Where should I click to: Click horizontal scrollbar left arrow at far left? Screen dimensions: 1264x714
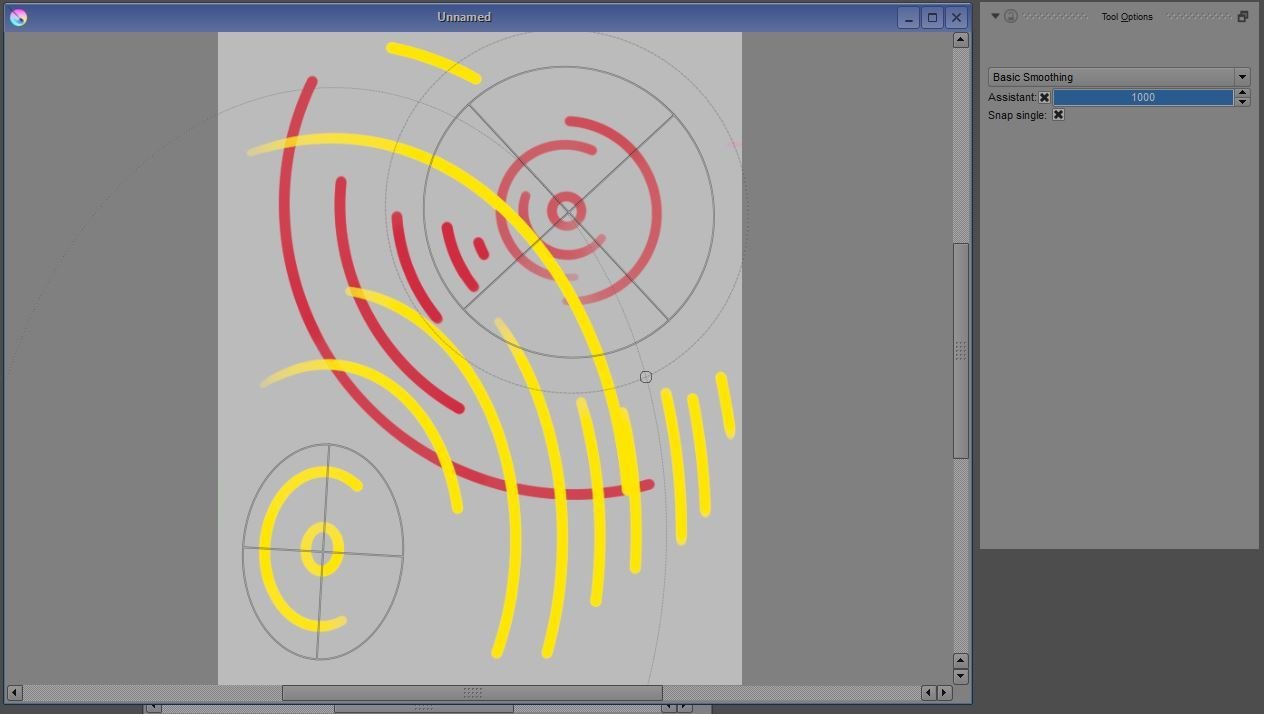coord(14,692)
